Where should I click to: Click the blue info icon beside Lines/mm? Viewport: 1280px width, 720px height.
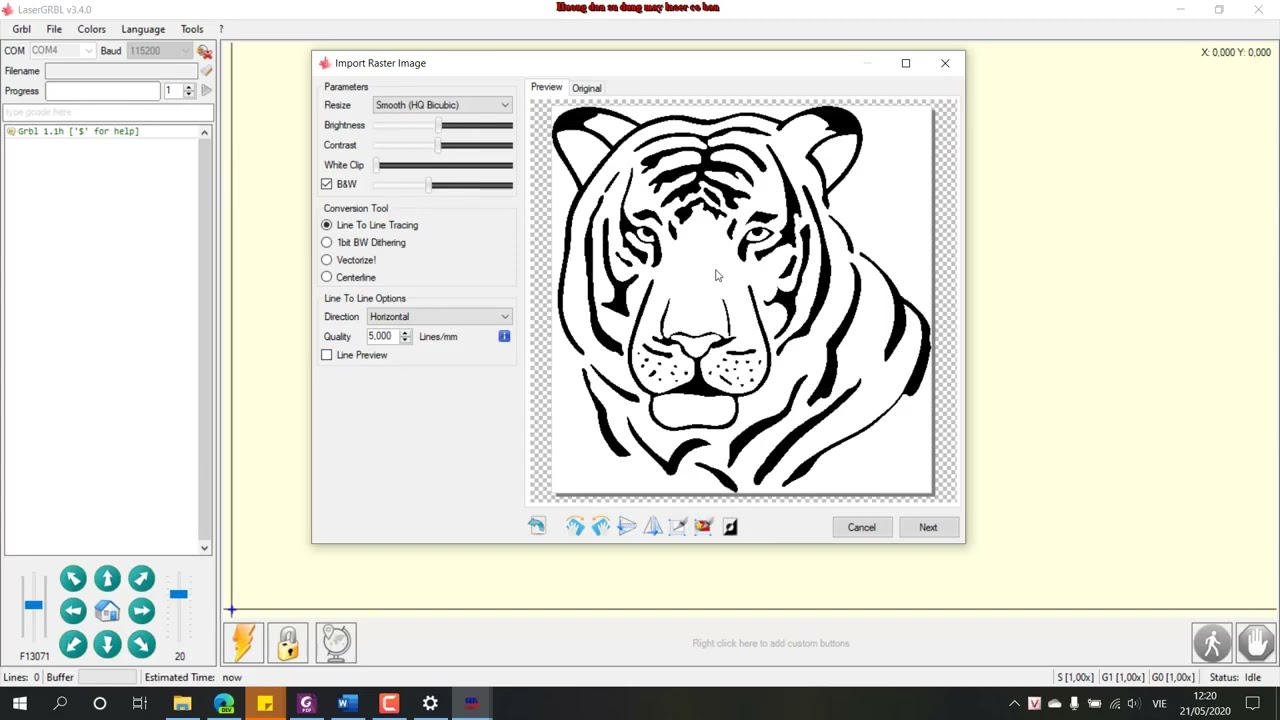pyautogui.click(x=504, y=336)
